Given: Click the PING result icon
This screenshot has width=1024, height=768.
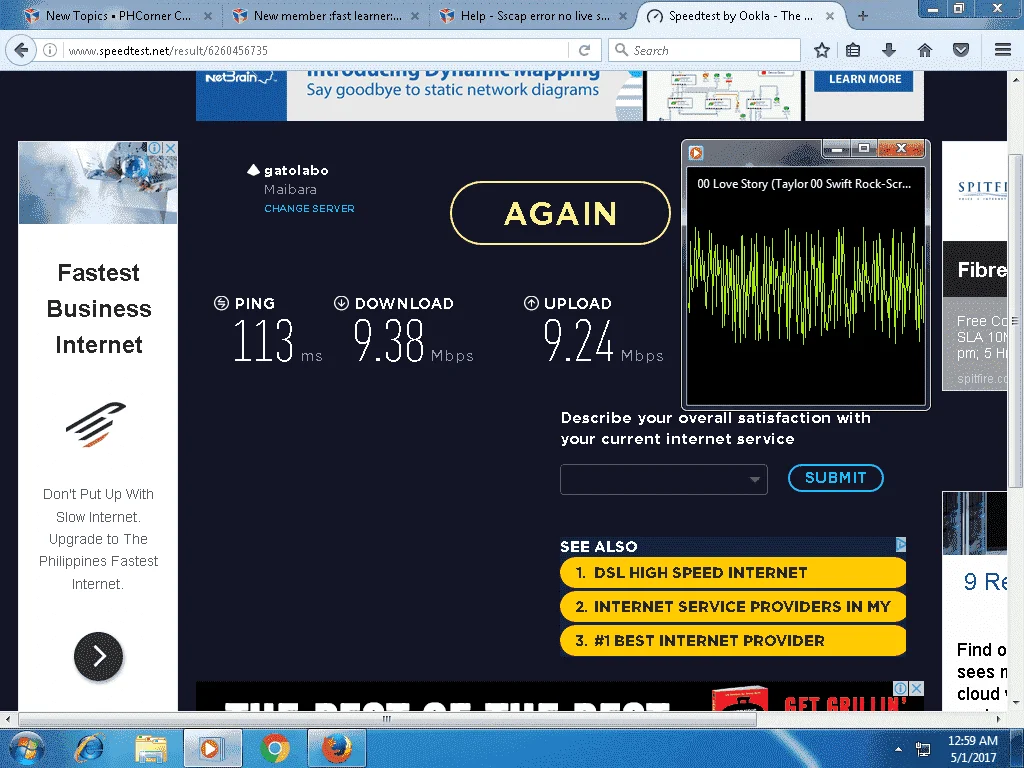Looking at the screenshot, I should coord(221,303).
